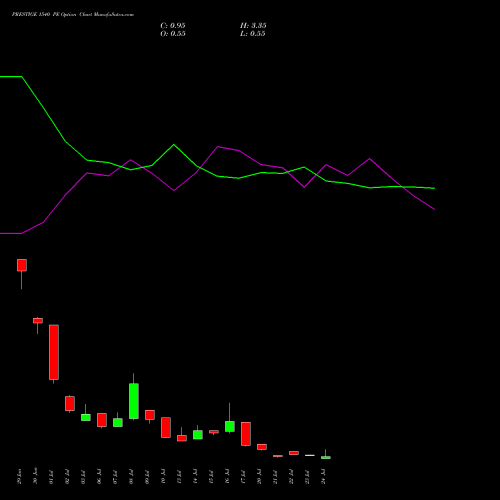Click the purple indicator line's highest peak
Screen dimensions: 500x500
(x=218, y=146)
